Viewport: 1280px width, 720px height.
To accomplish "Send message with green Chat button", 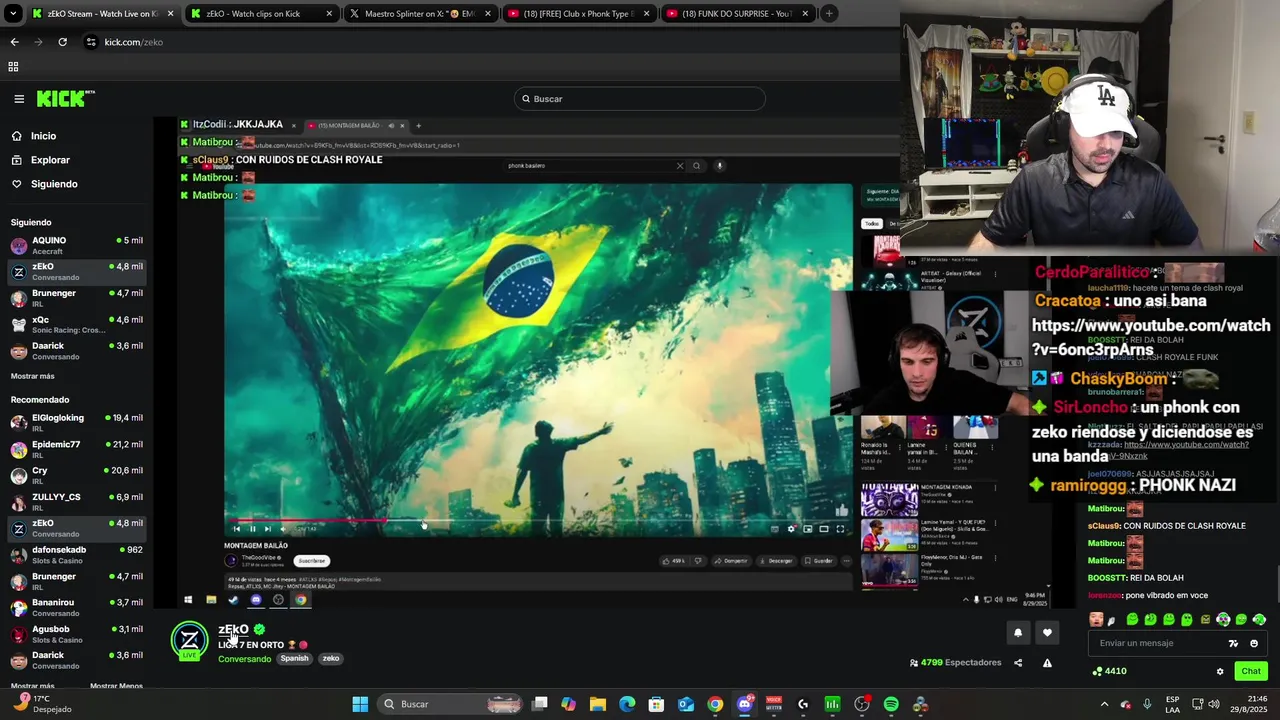I will [1251, 671].
